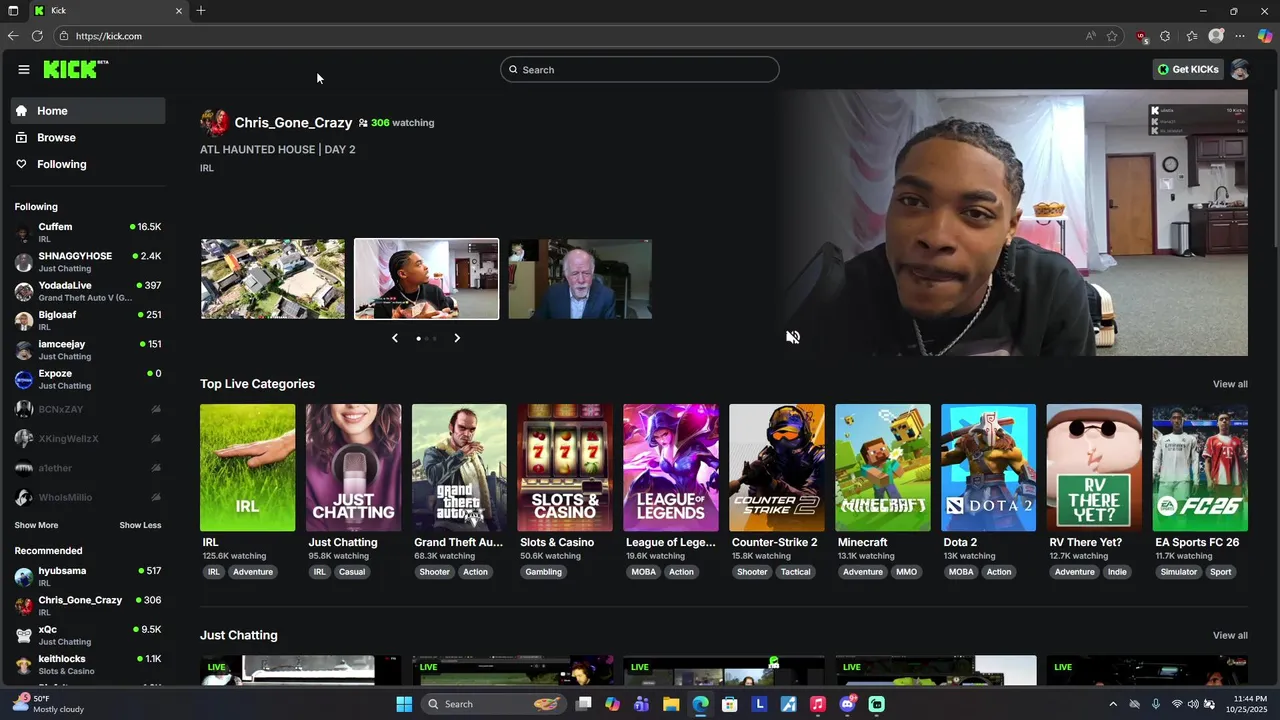Go back in browser
Screen dimensions: 1280x720
[13, 36]
